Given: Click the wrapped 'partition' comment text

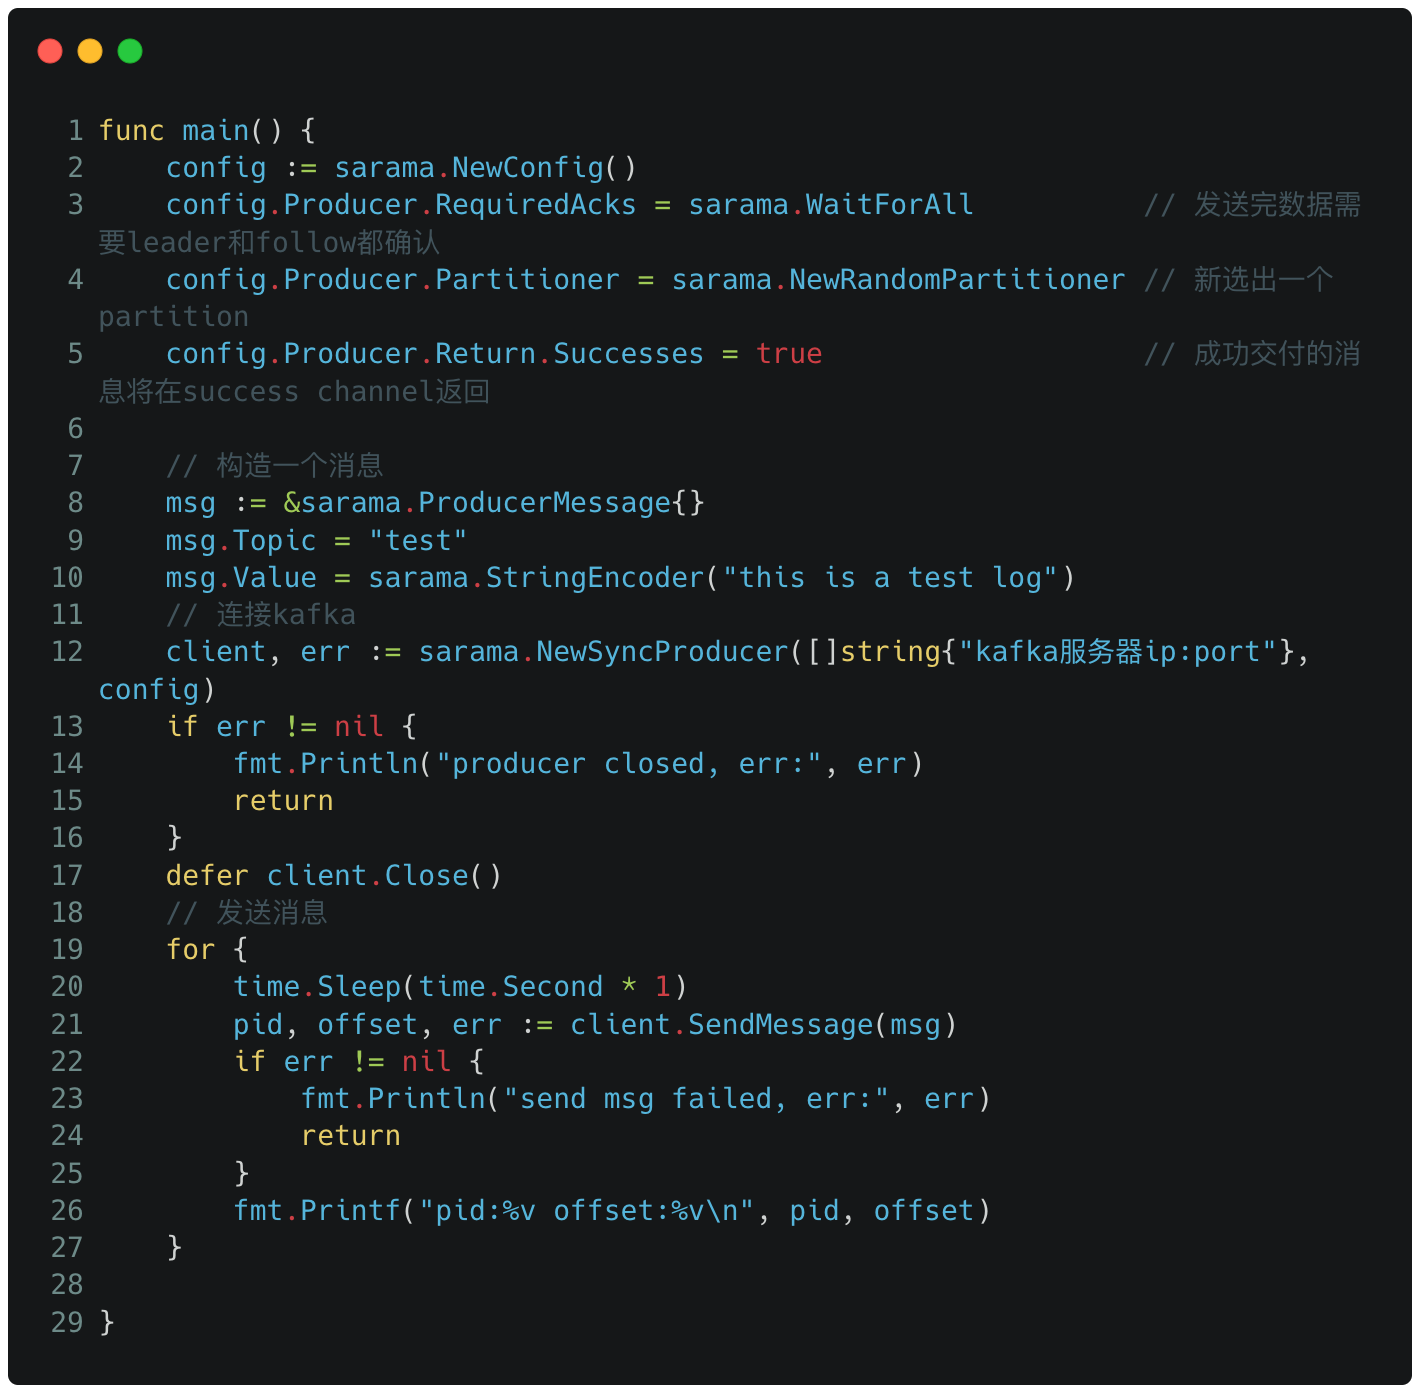Looking at the screenshot, I should 174,317.
